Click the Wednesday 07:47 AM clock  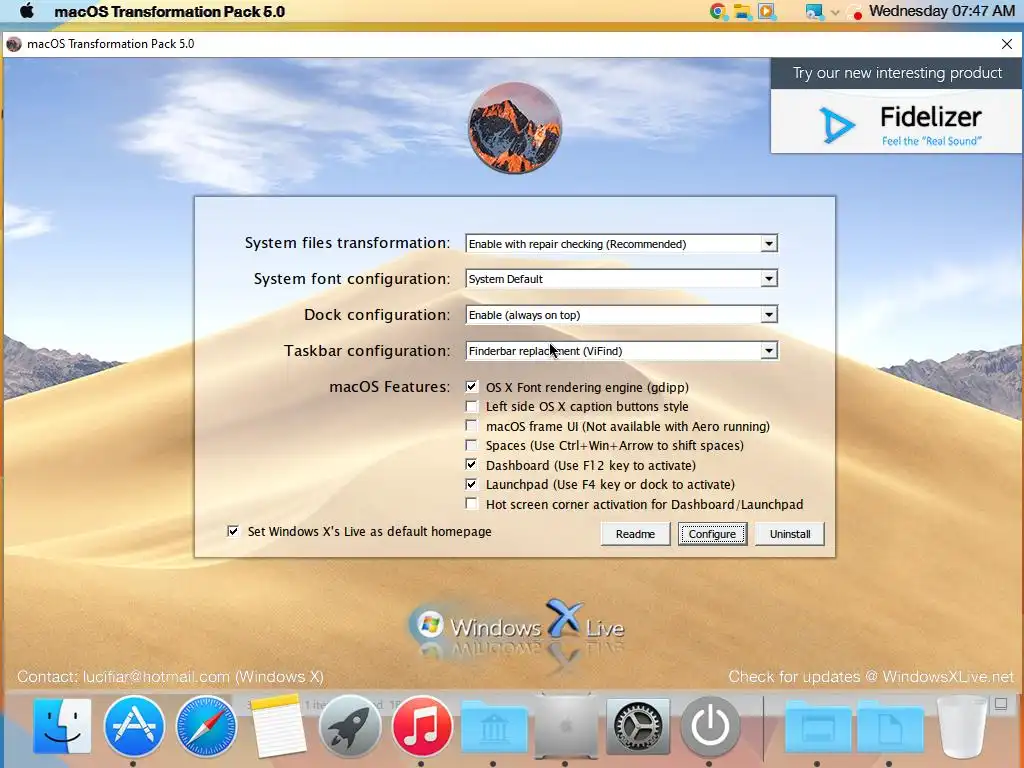pyautogui.click(x=942, y=11)
